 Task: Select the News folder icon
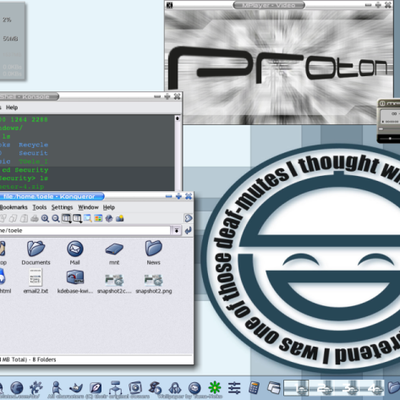pos(153,253)
